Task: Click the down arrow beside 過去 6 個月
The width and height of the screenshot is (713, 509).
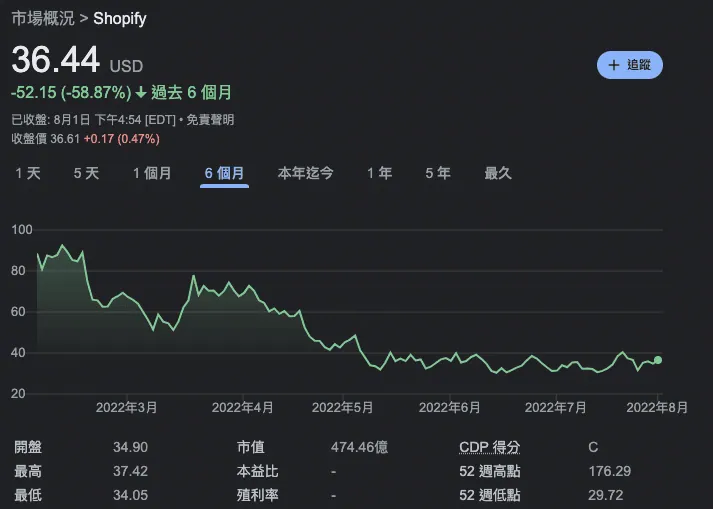Action: click(x=141, y=93)
